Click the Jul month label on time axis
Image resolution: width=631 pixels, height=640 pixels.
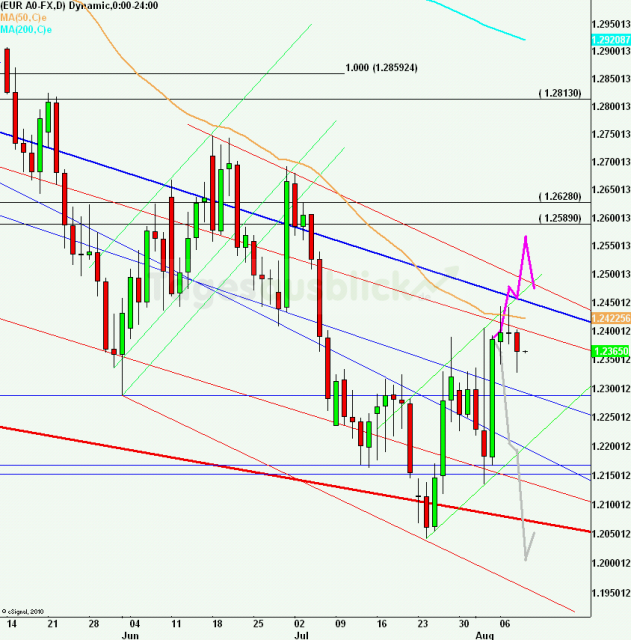(x=301, y=633)
